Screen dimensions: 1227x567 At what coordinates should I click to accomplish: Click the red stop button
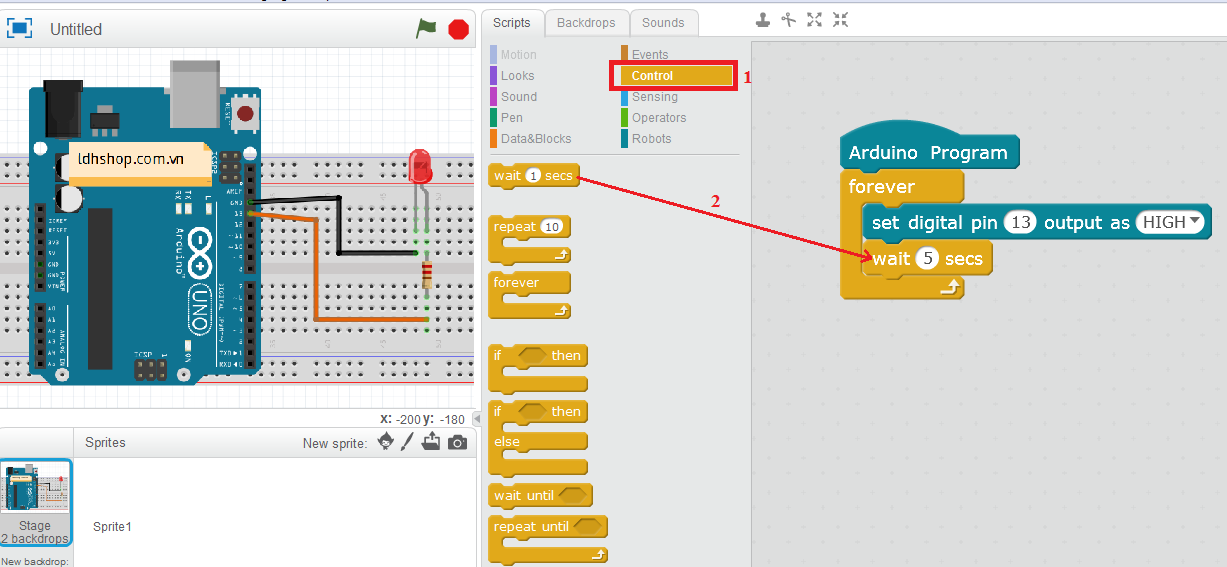click(459, 30)
